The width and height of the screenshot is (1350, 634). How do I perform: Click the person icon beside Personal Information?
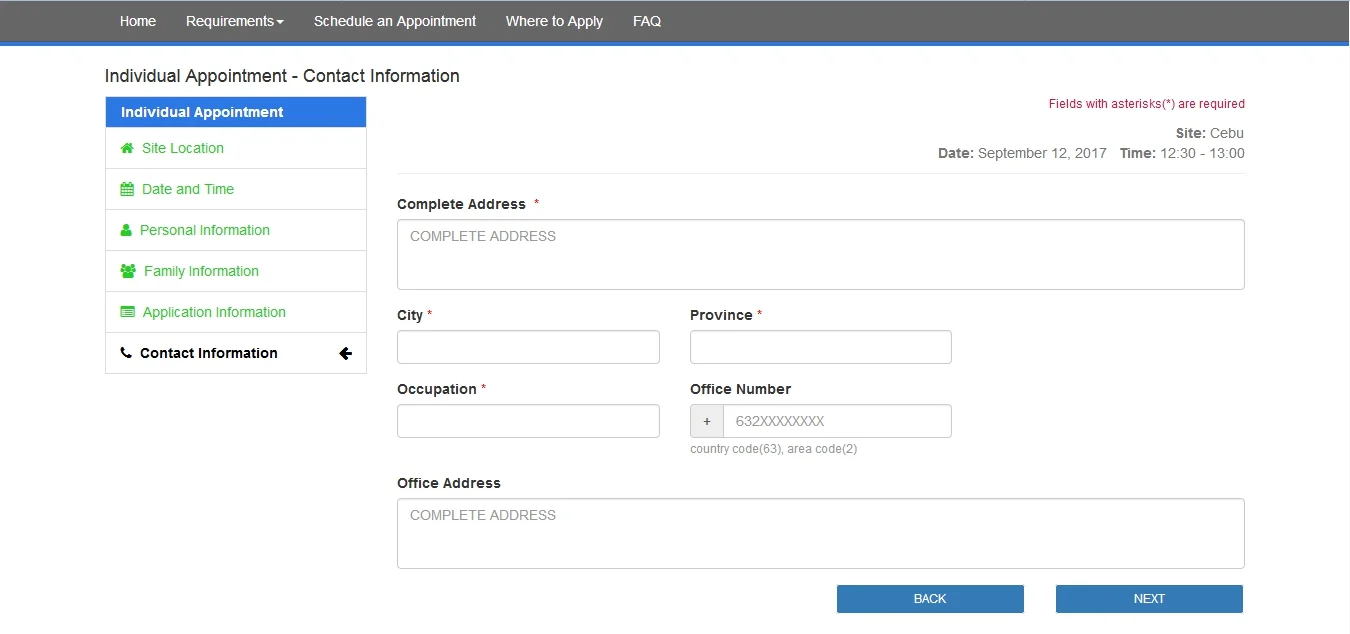[x=126, y=230]
